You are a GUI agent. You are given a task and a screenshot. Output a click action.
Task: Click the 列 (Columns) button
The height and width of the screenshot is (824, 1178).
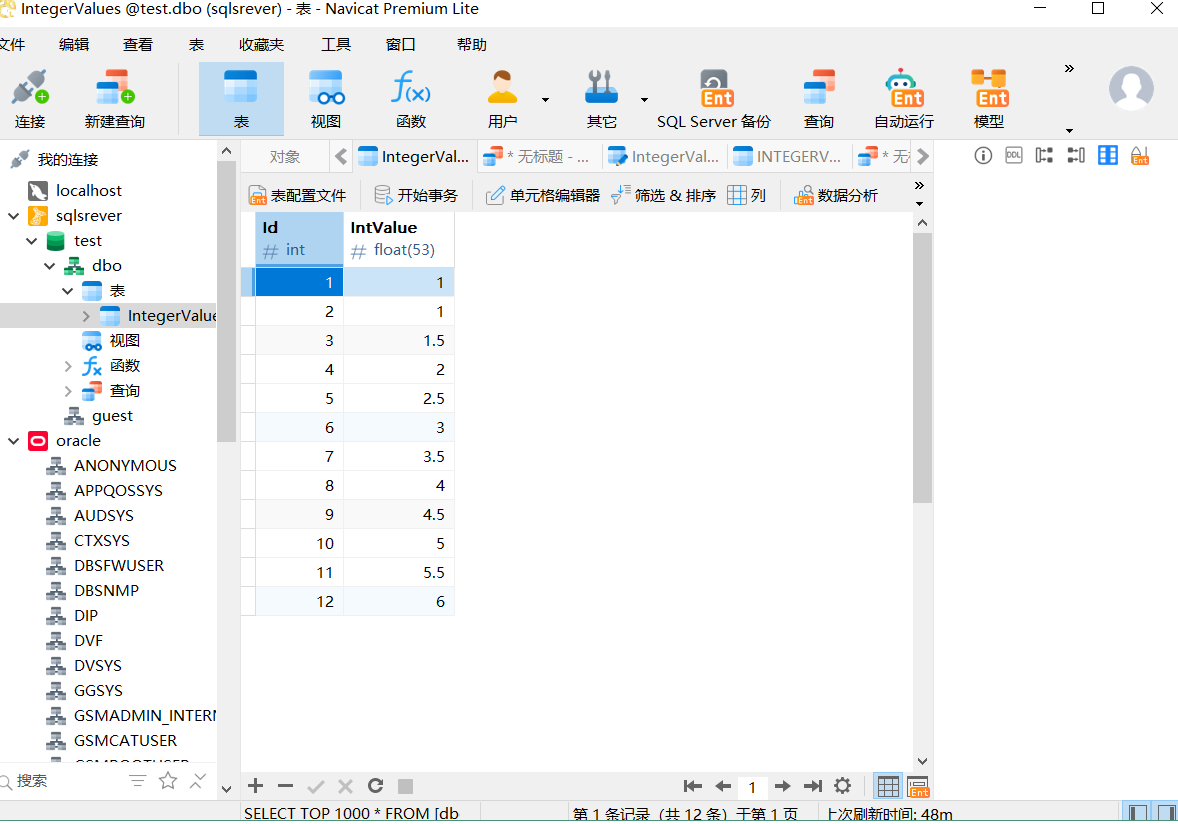(747, 195)
